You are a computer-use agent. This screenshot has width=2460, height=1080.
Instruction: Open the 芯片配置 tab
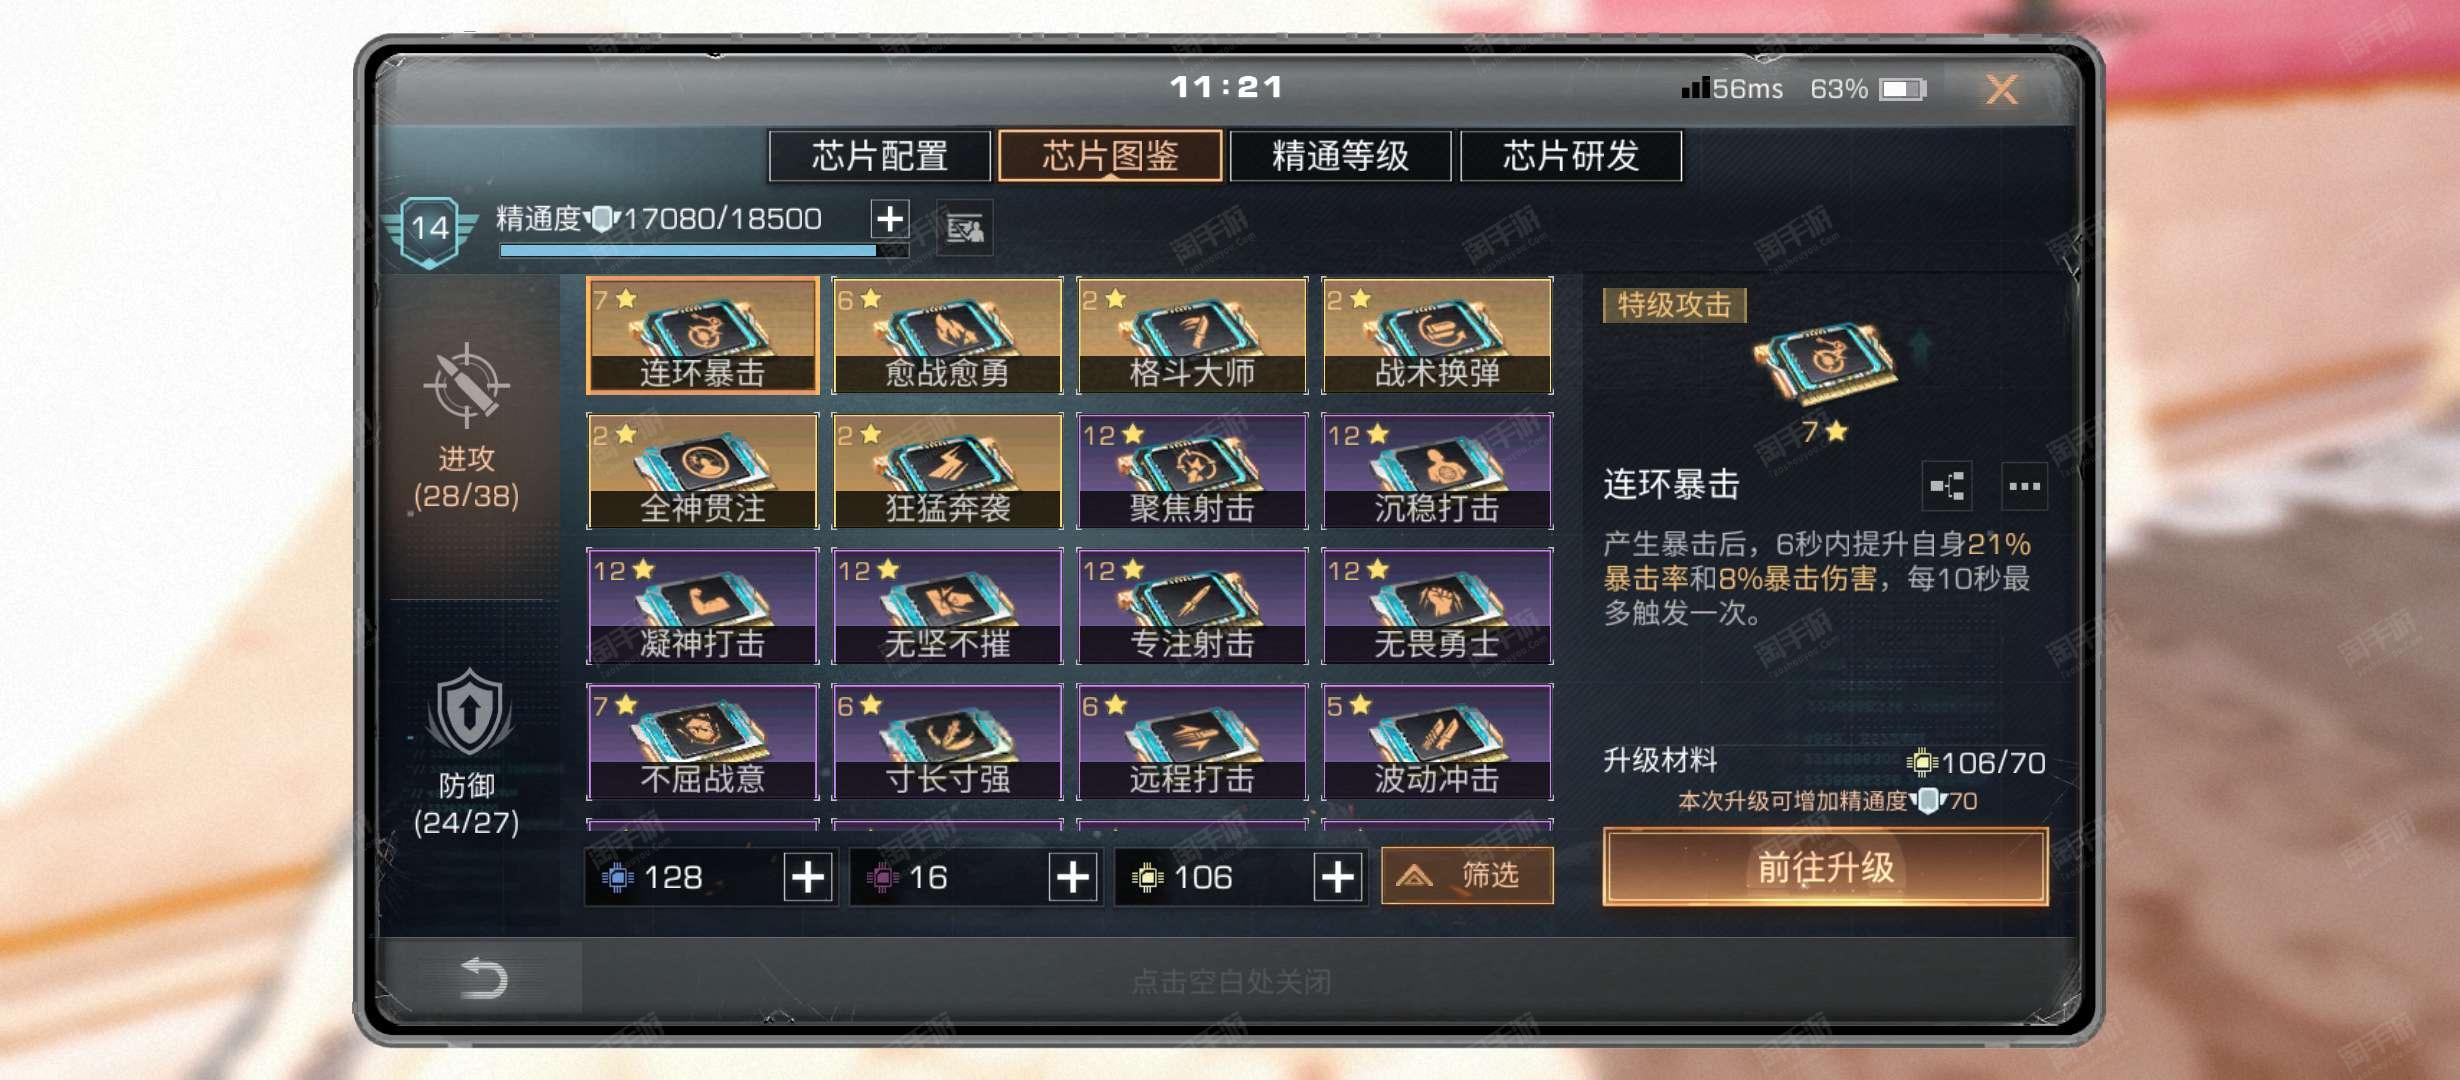[x=880, y=156]
